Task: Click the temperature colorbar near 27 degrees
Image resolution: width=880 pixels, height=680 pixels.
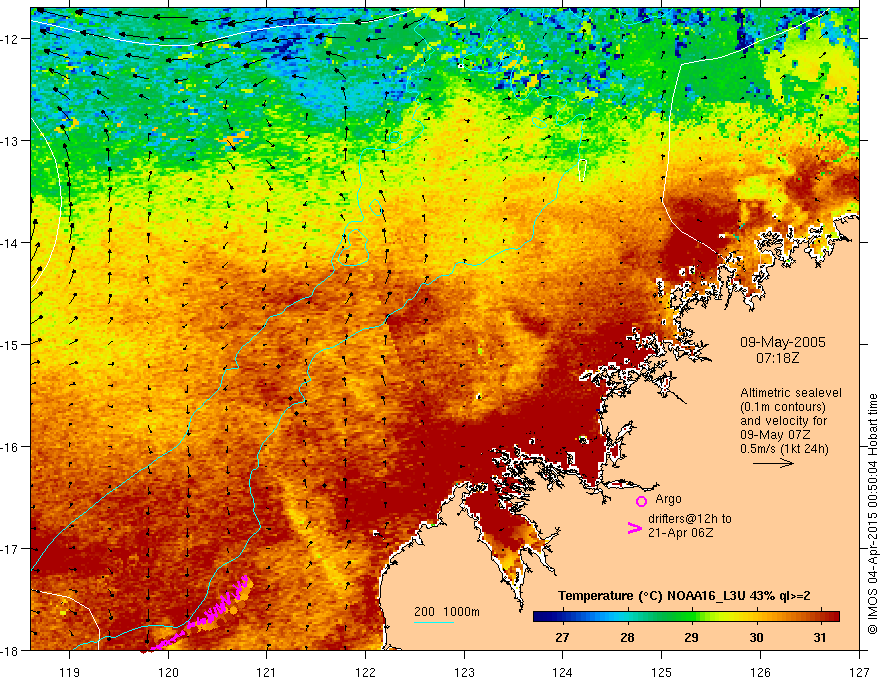Action: (562, 617)
